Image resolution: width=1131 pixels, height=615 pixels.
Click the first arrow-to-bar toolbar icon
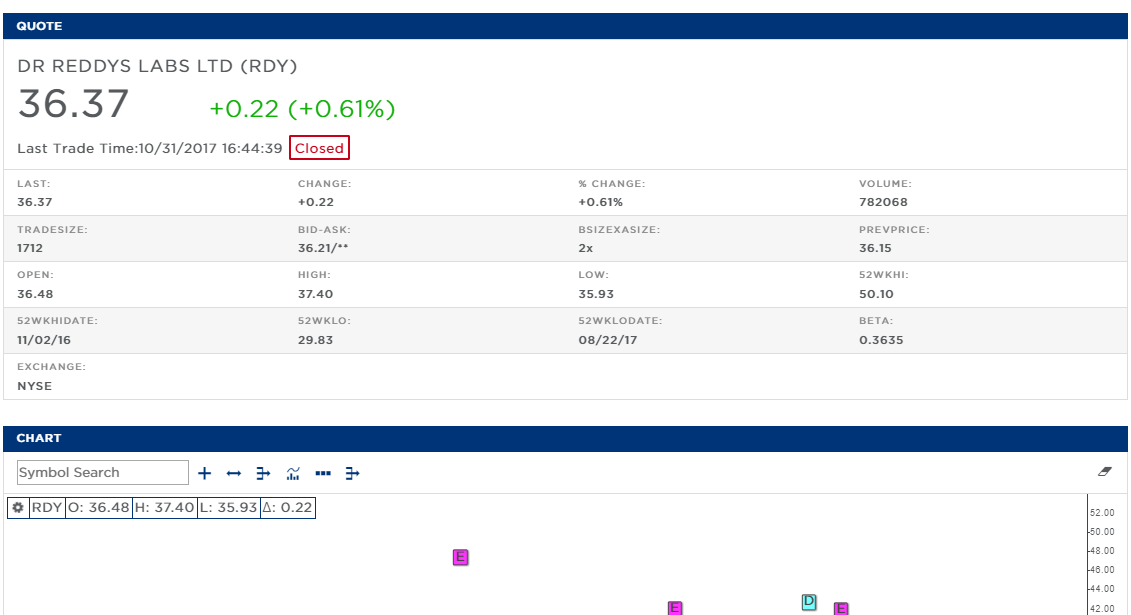[263, 472]
